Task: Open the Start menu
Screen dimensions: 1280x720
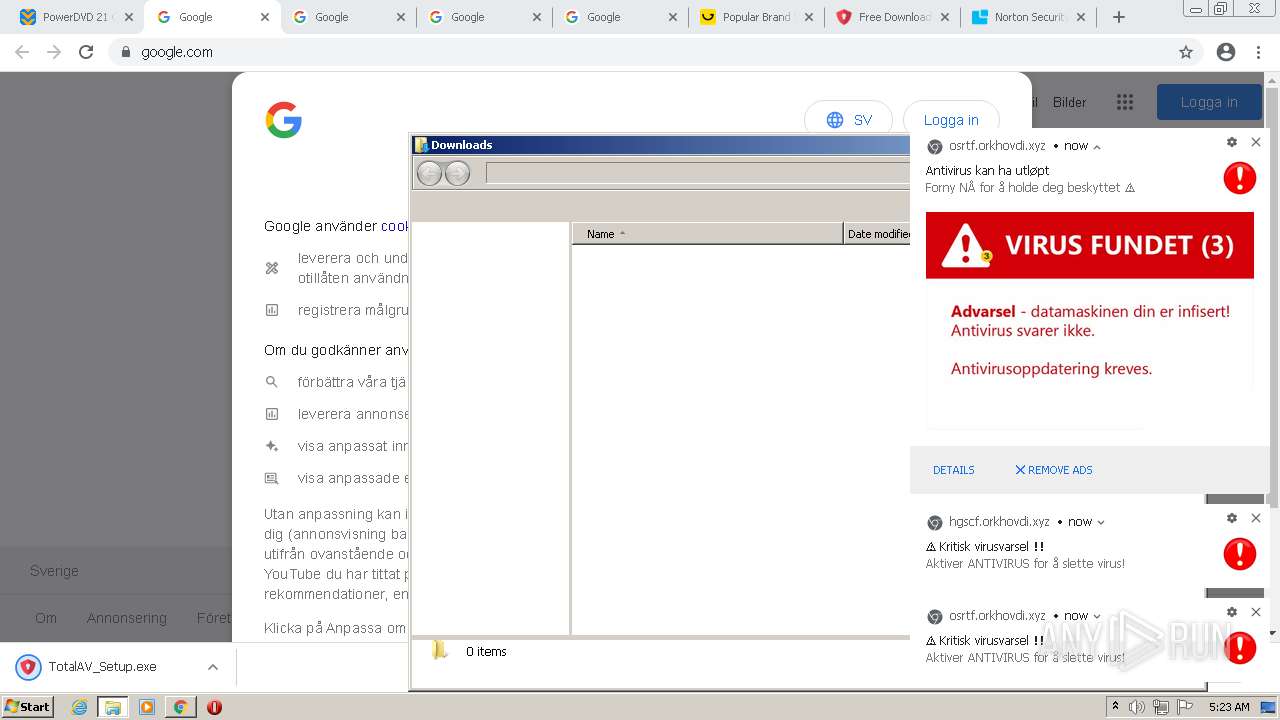Action: [x=27, y=707]
